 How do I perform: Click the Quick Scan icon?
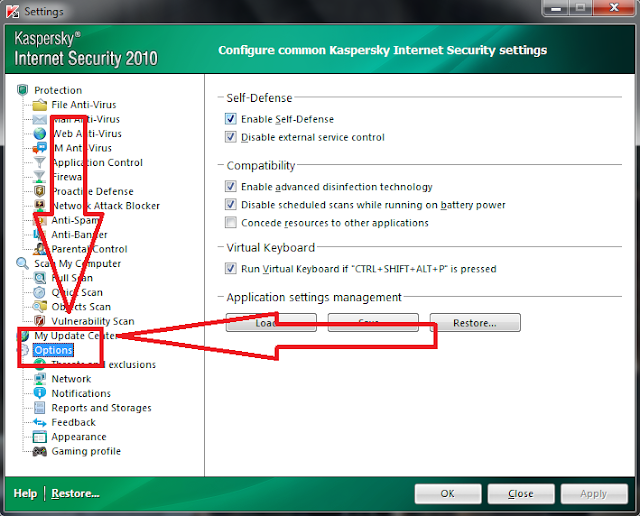coord(39,292)
